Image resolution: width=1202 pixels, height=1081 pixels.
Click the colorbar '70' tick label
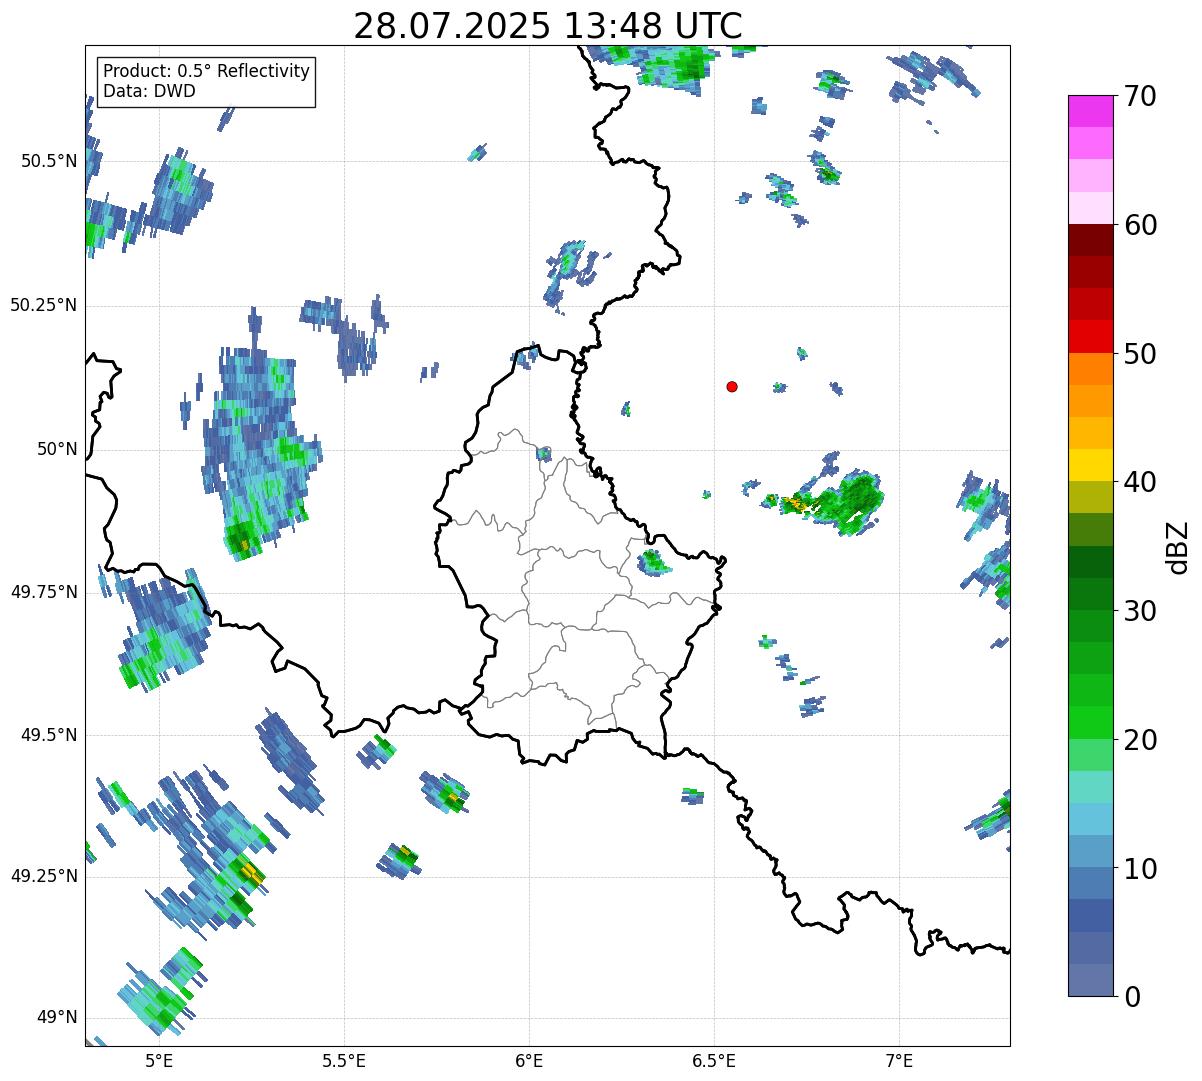point(1140,97)
